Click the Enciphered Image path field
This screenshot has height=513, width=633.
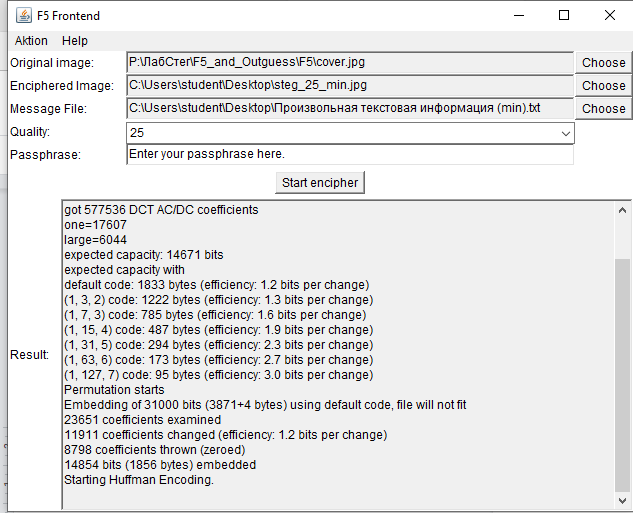click(x=350, y=86)
